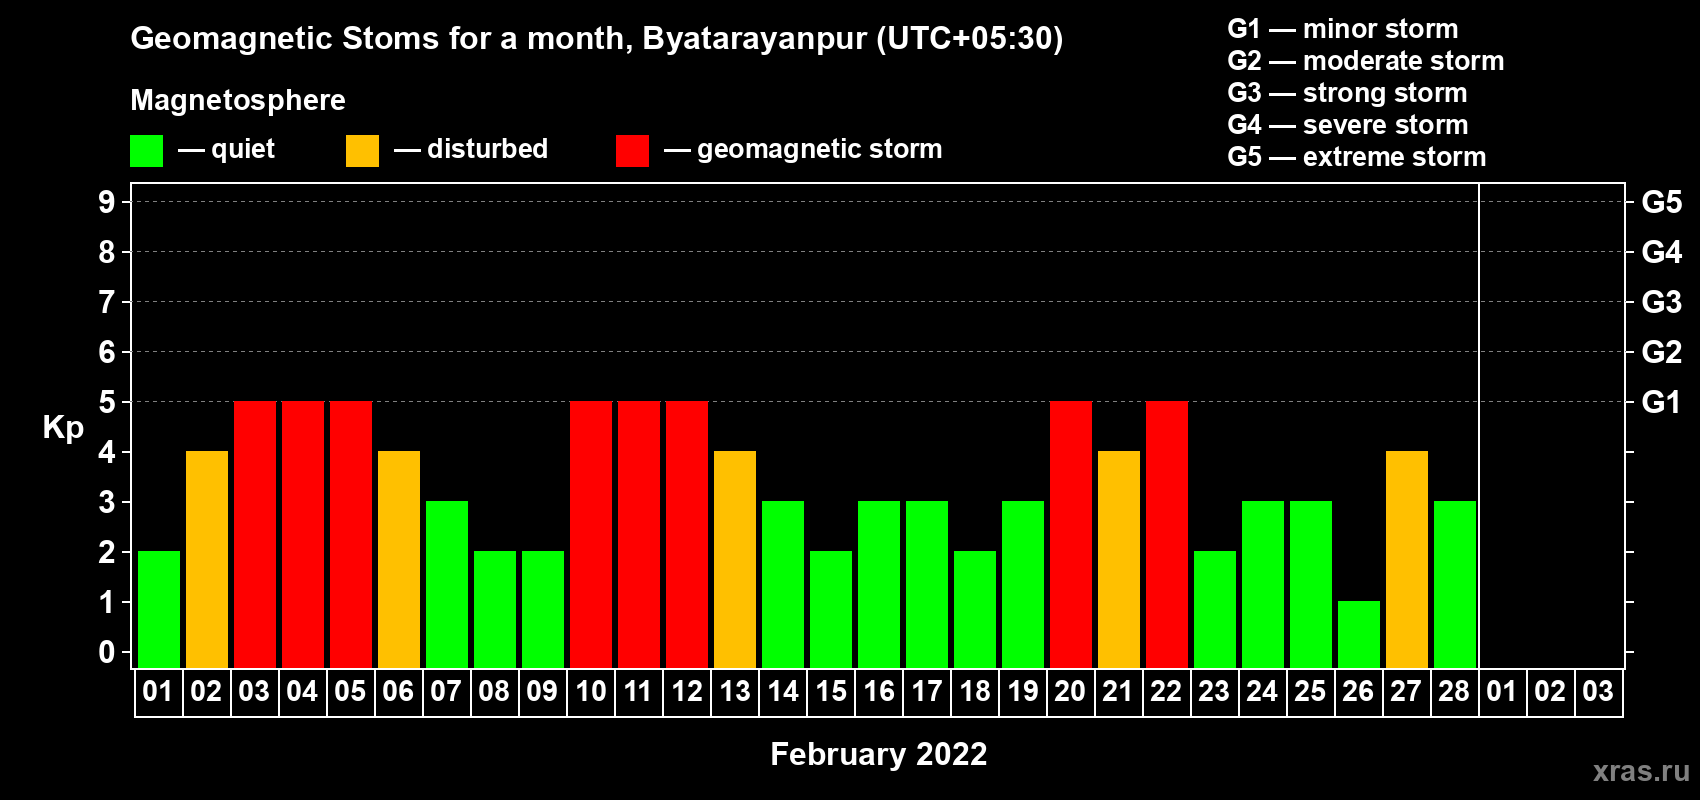Click the green bar above day 25
The width and height of the screenshot is (1700, 800).
click(1311, 584)
